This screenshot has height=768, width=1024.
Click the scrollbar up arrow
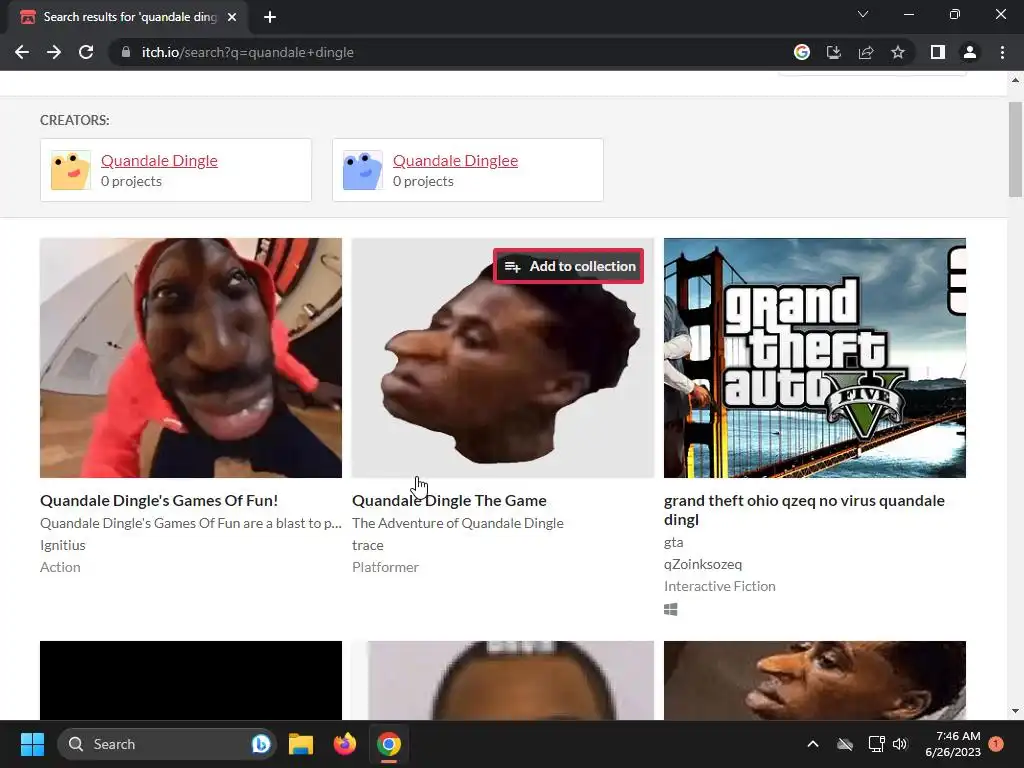pyautogui.click(x=1015, y=80)
